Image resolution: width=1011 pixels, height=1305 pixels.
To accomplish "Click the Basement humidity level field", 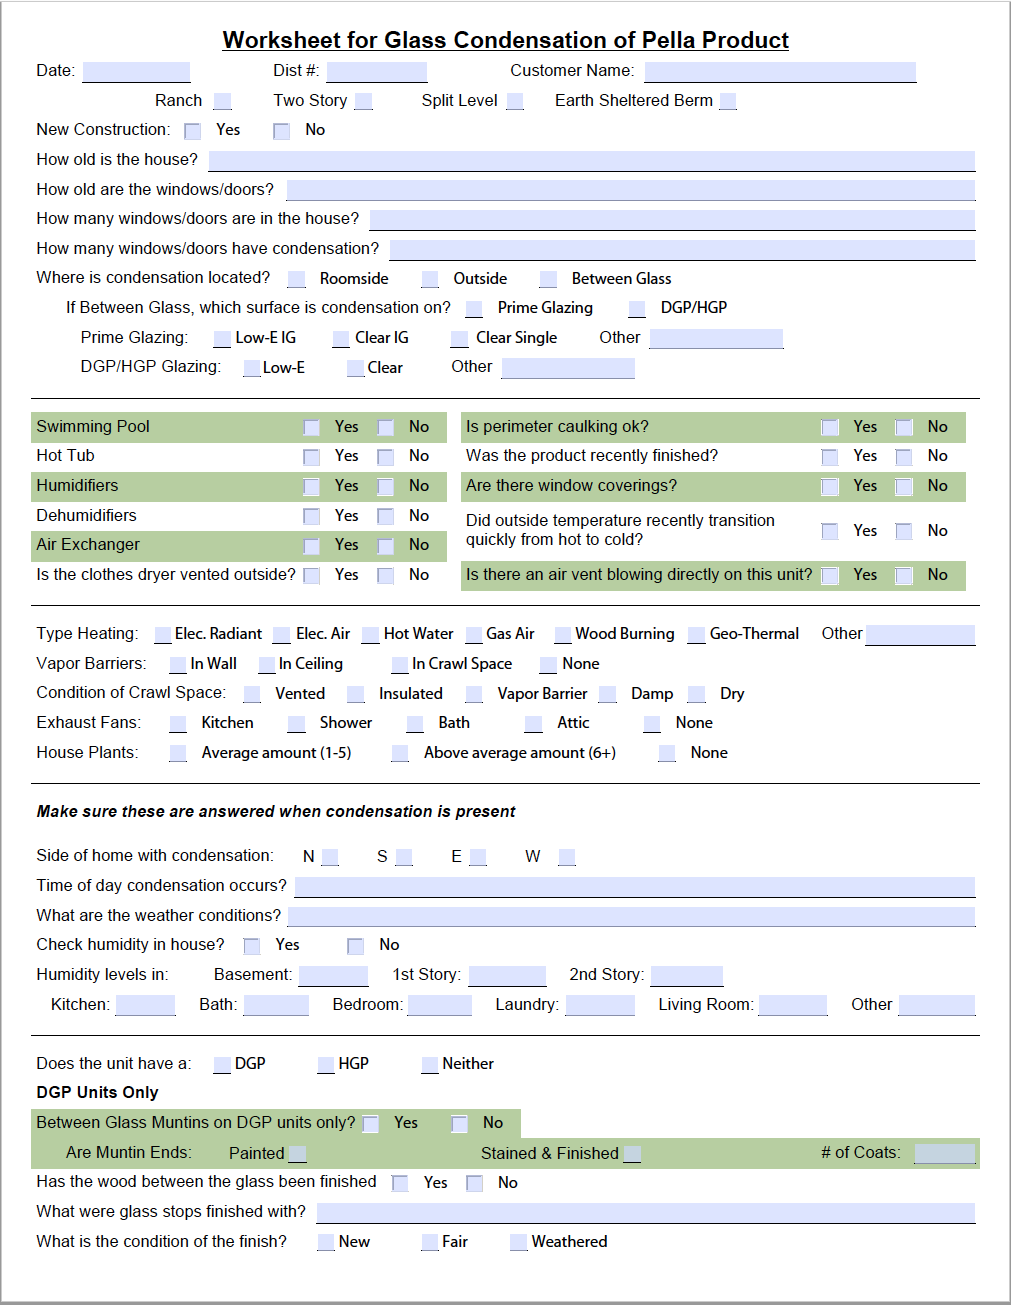I will tap(333, 974).
